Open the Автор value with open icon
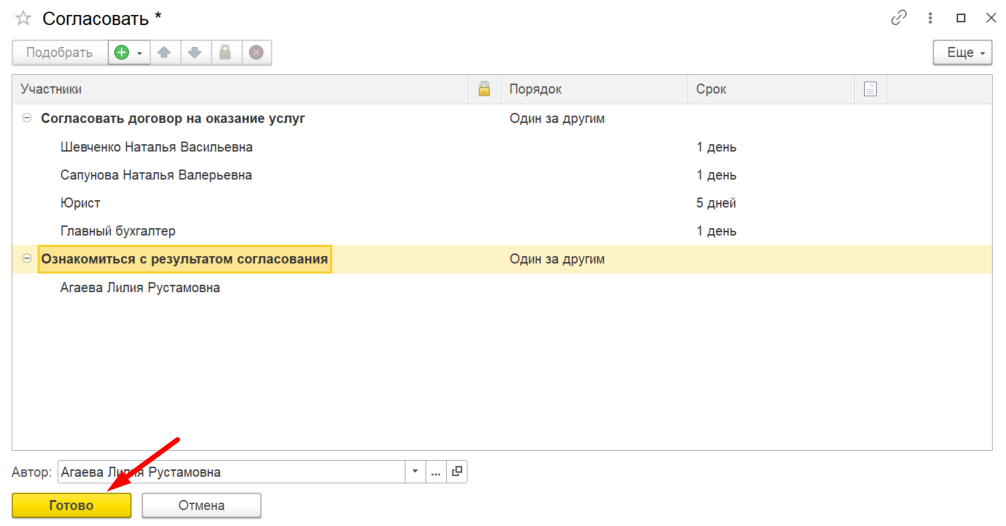This screenshot has width=1006, height=526. click(457, 472)
